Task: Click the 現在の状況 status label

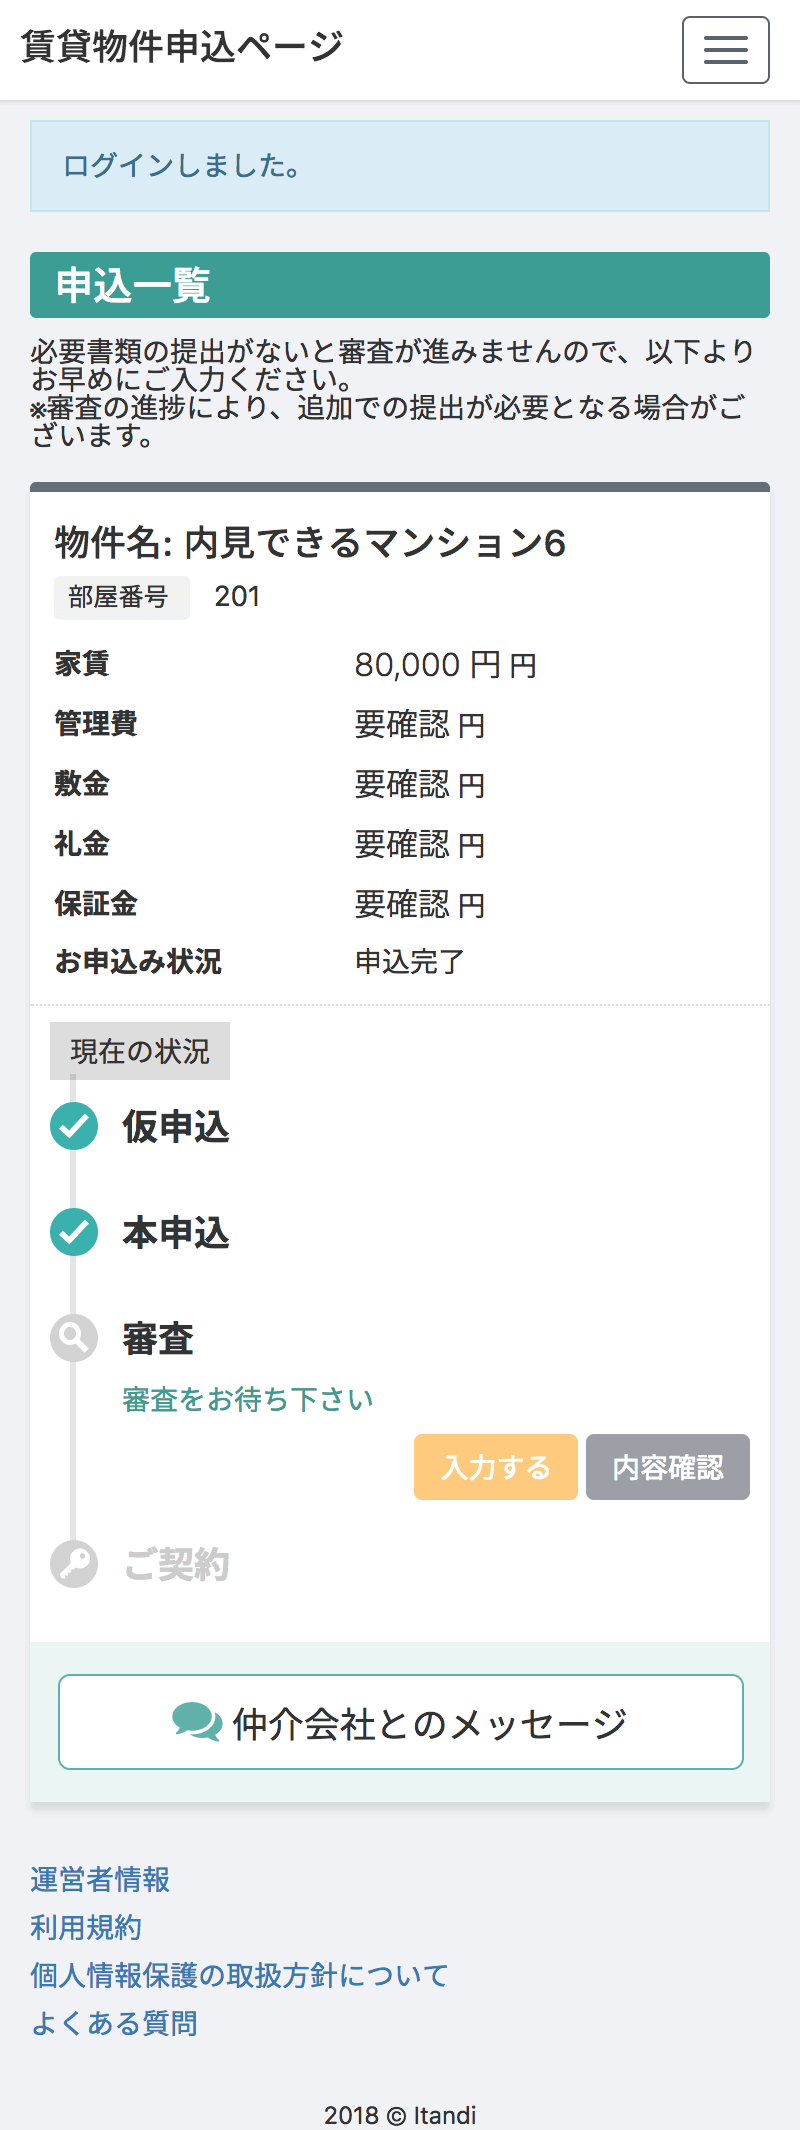Action: (x=140, y=1051)
